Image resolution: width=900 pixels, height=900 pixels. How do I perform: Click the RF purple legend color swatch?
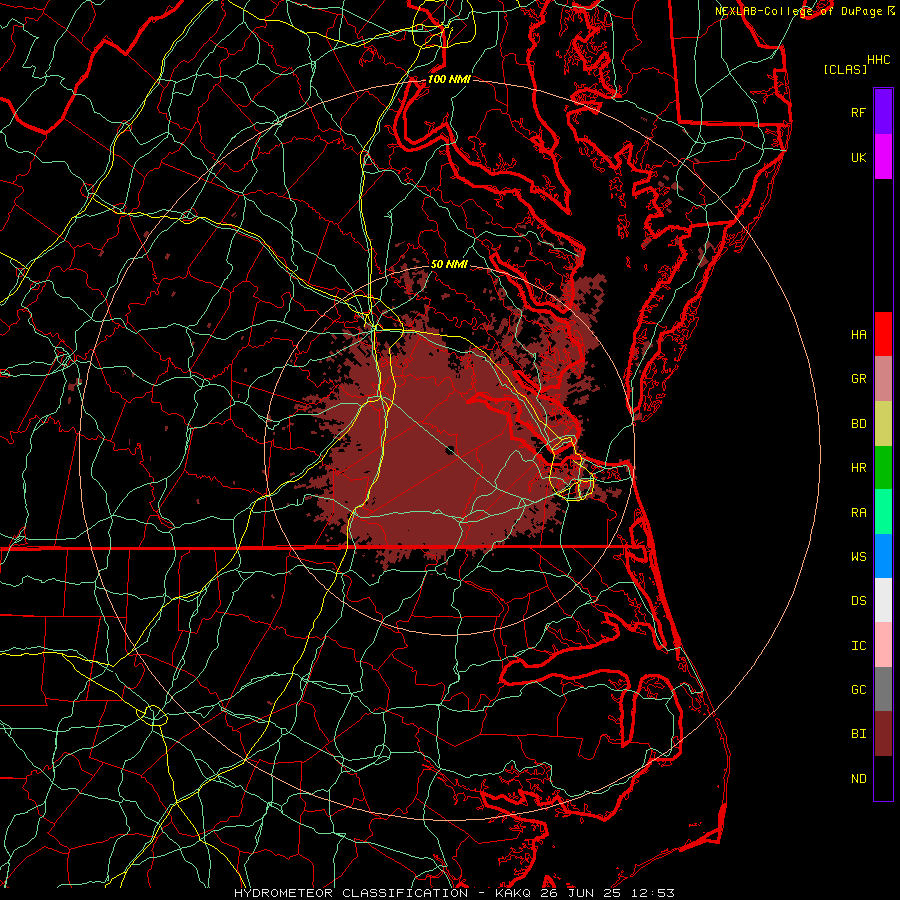coord(883,112)
